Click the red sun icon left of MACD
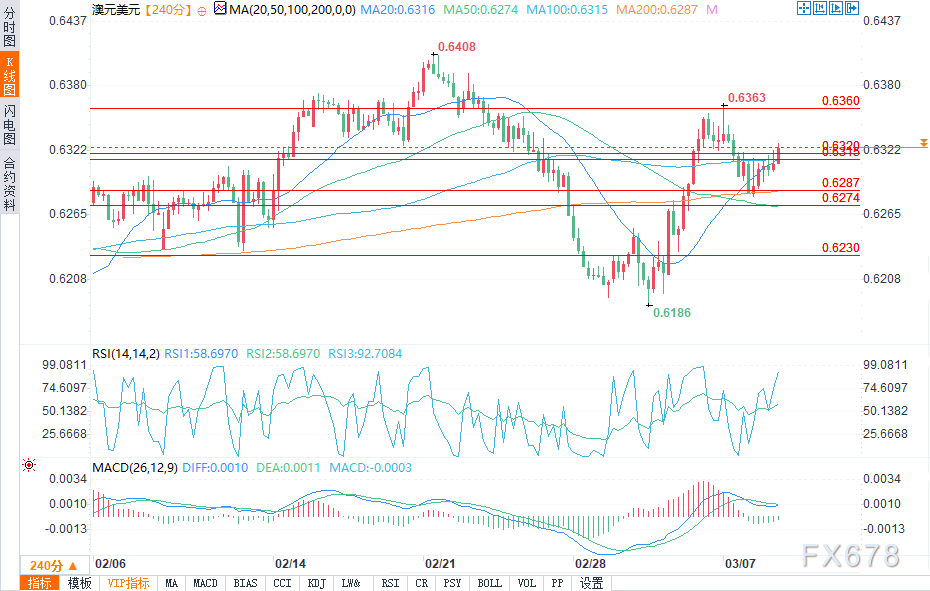 28,465
